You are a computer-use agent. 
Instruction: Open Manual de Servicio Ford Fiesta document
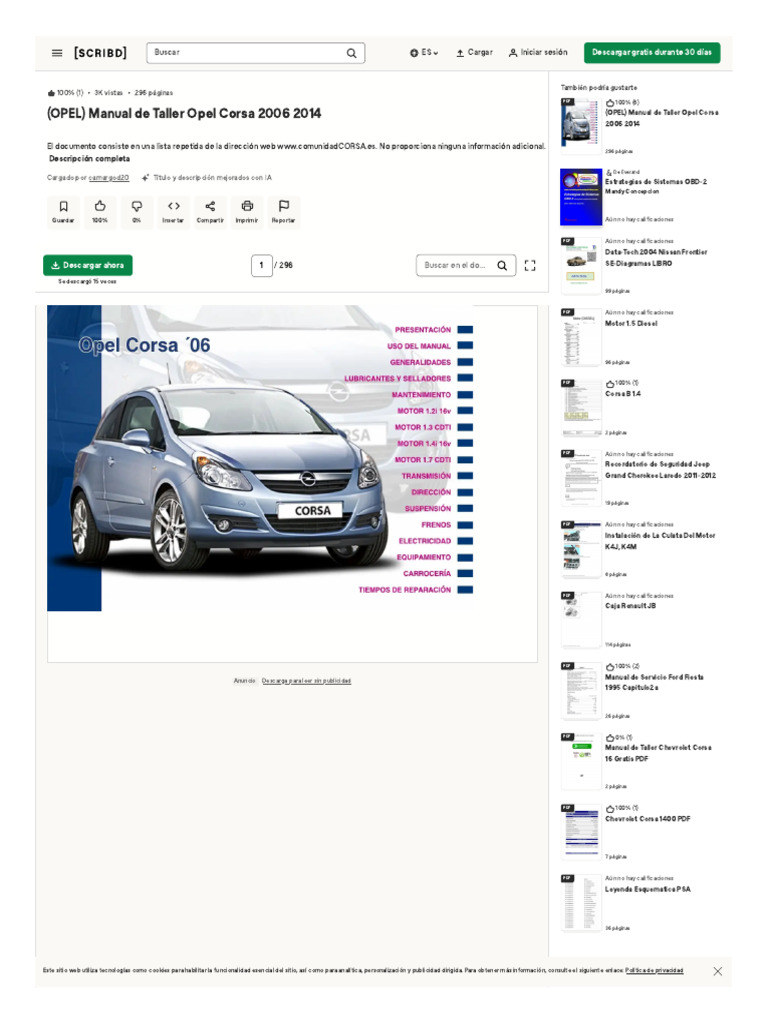(654, 682)
